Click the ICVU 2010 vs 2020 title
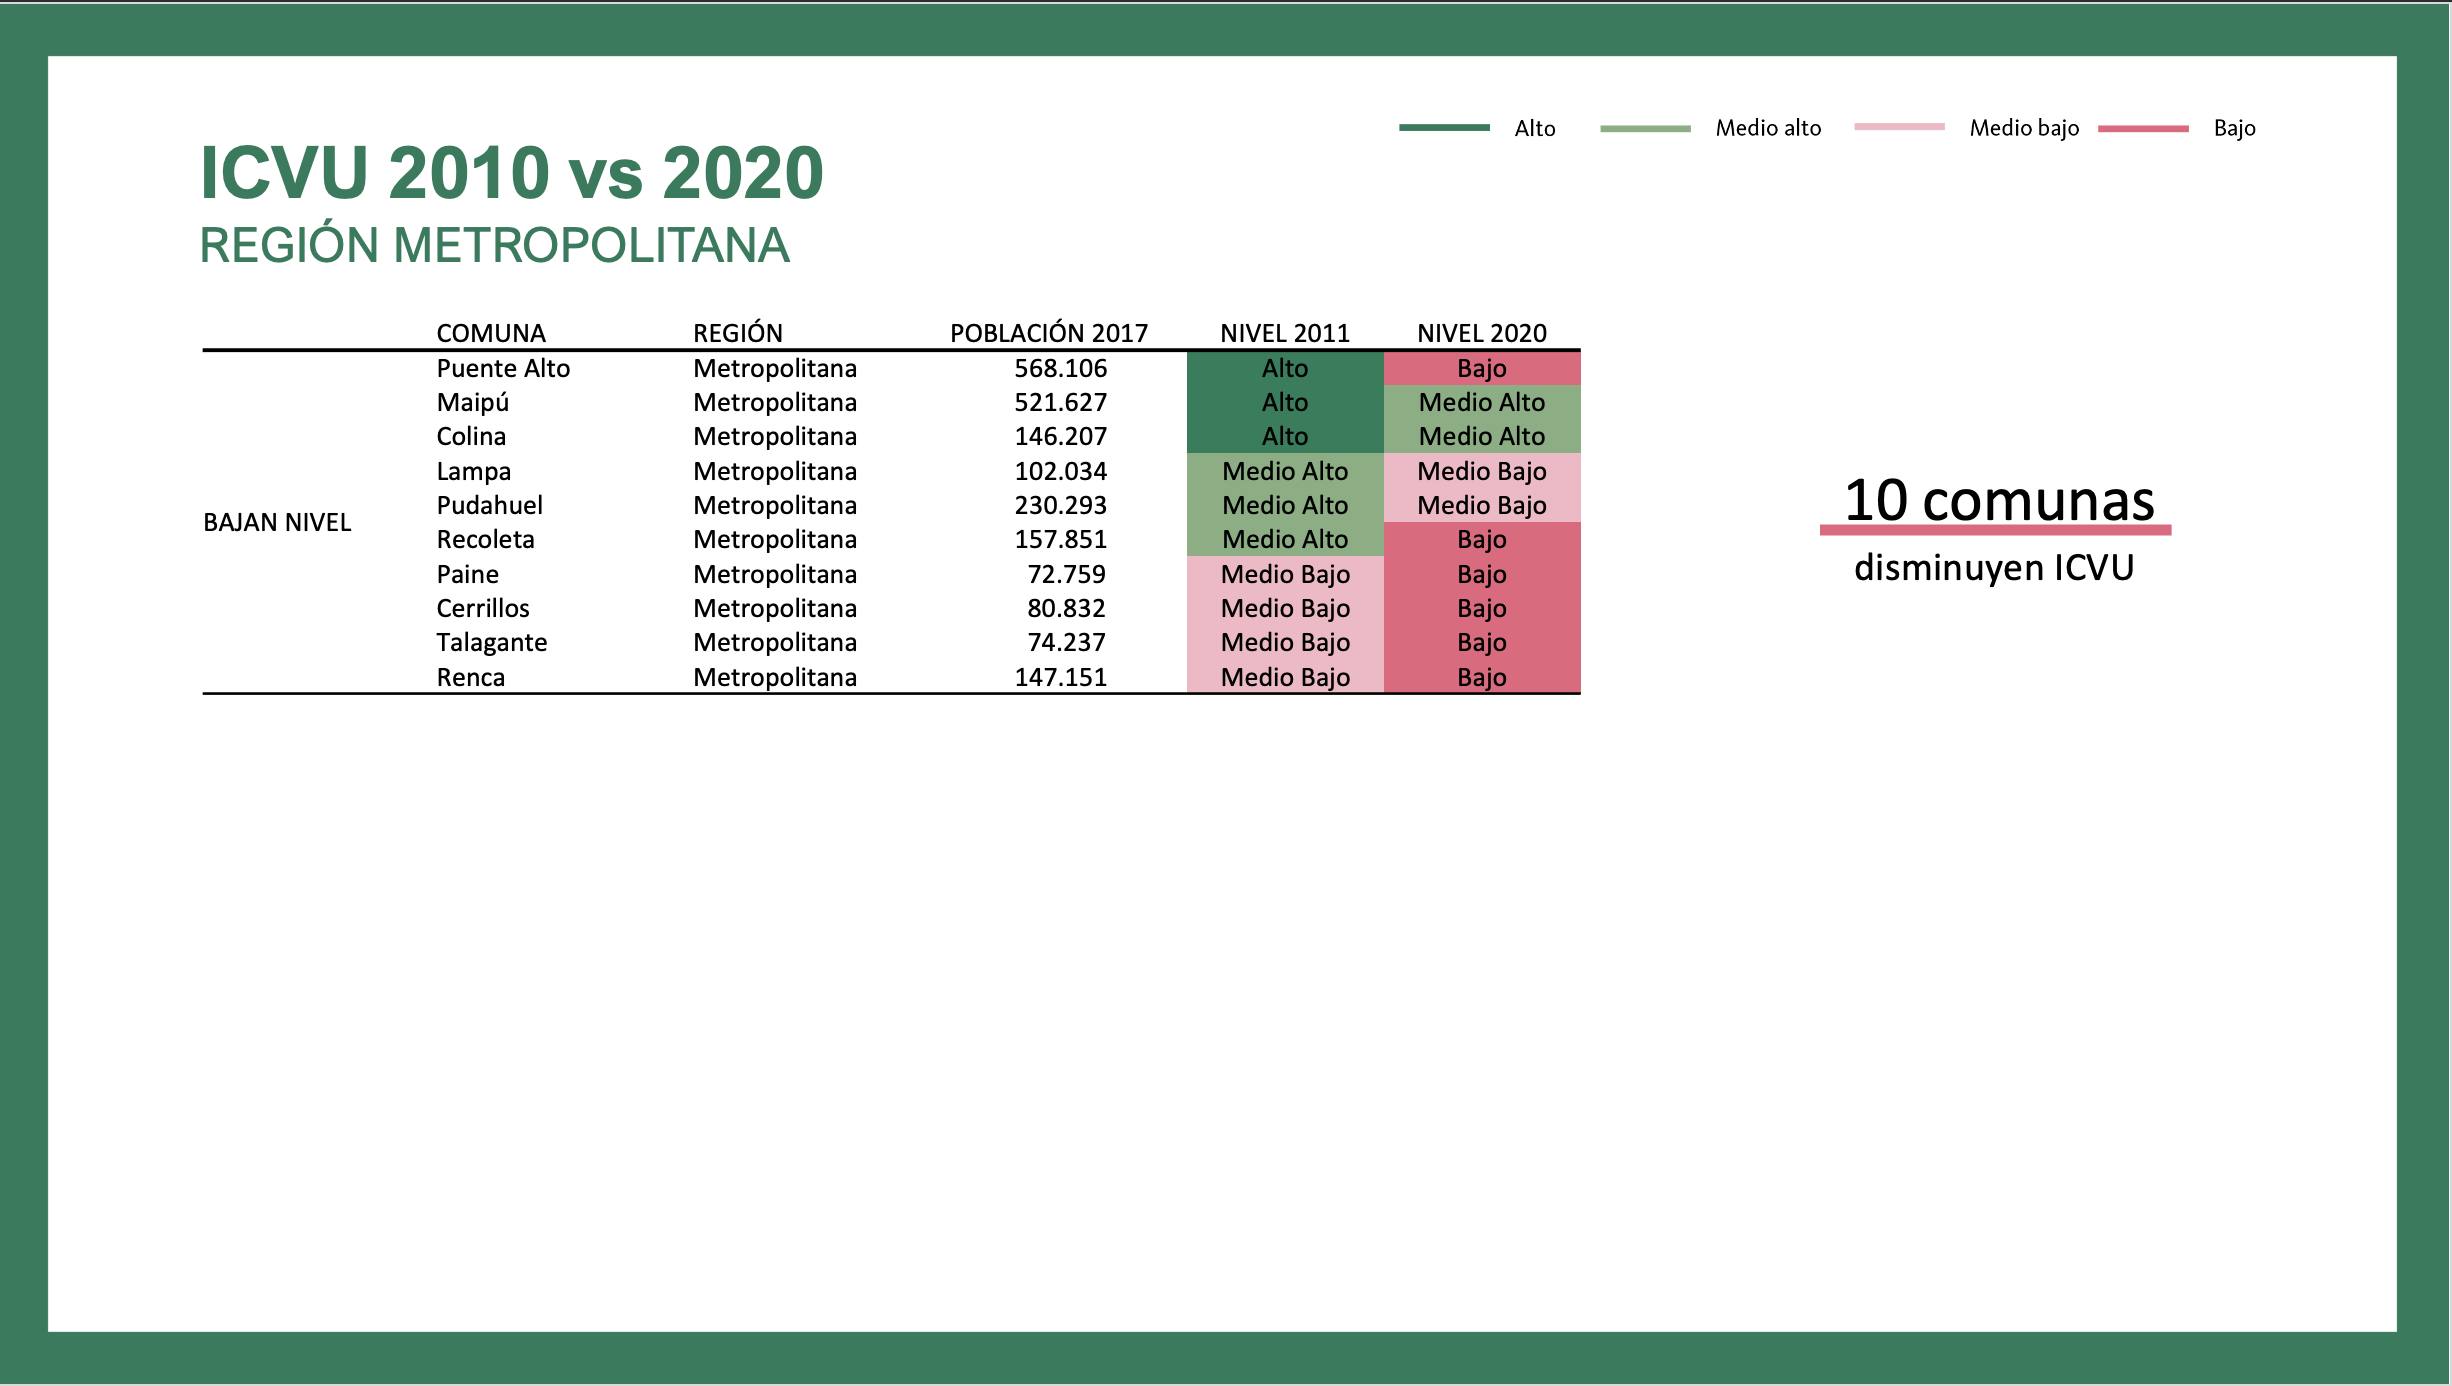The height and width of the screenshot is (1386, 2452). [511, 173]
